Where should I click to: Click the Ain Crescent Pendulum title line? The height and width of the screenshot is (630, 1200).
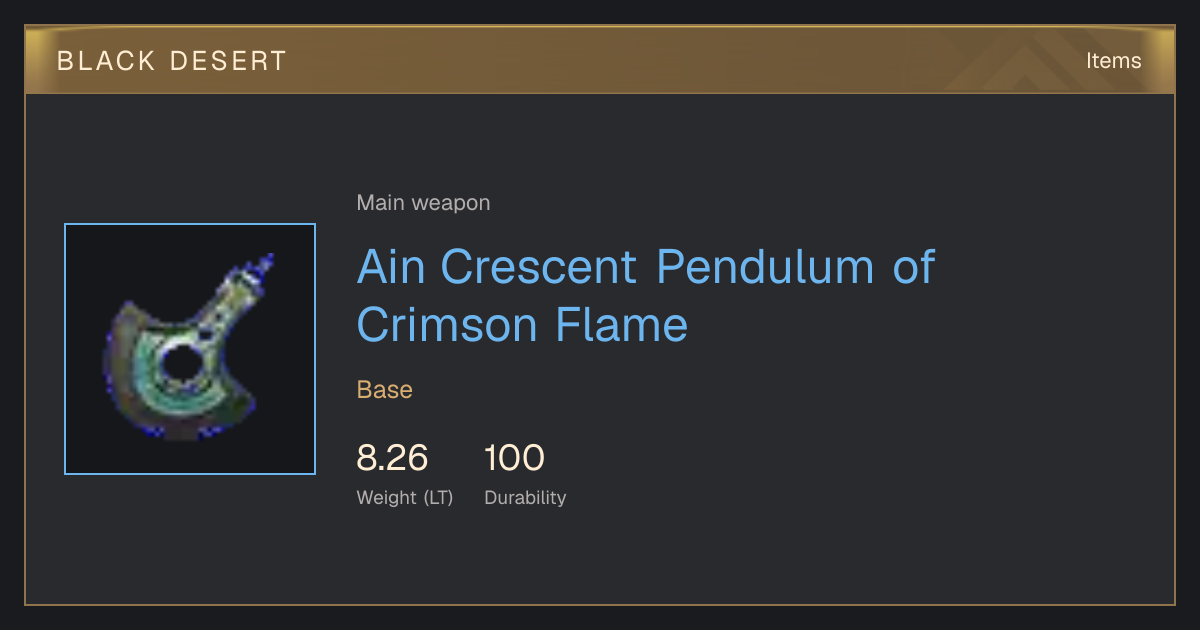tap(646, 267)
